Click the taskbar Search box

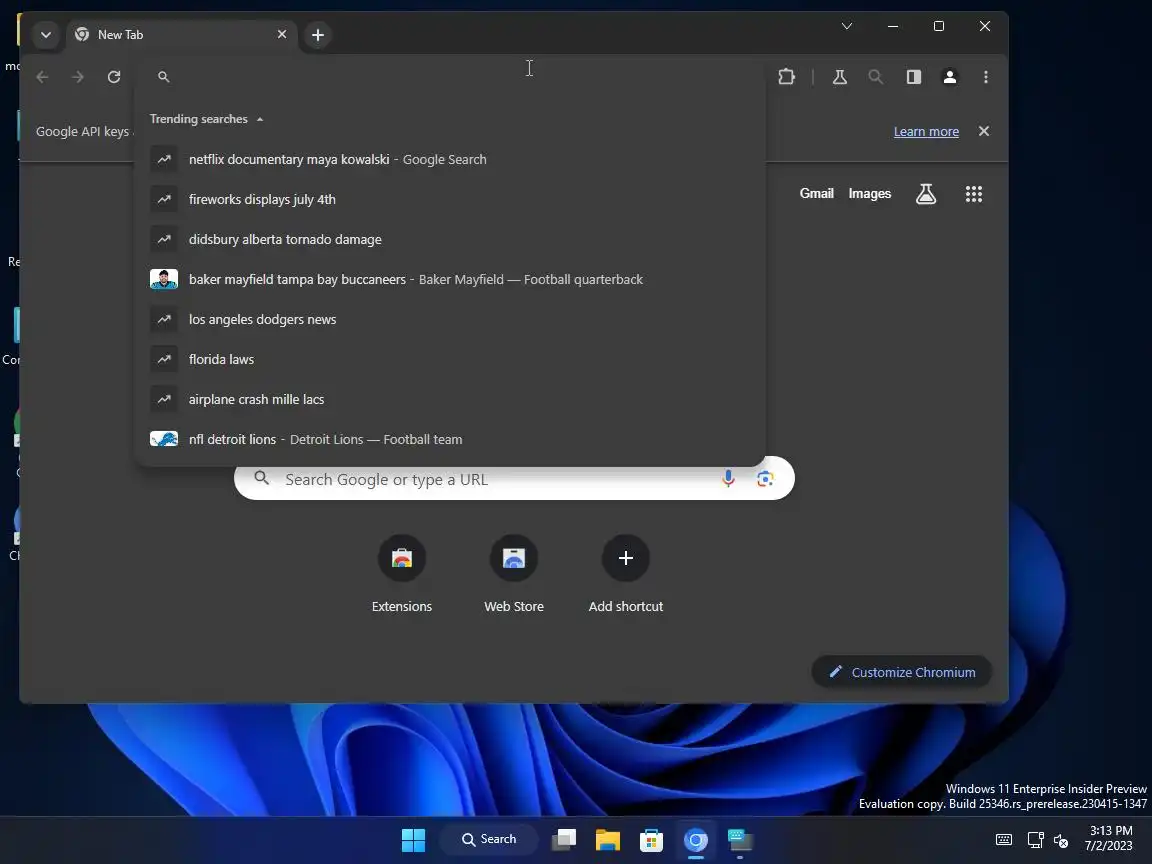[x=489, y=839]
